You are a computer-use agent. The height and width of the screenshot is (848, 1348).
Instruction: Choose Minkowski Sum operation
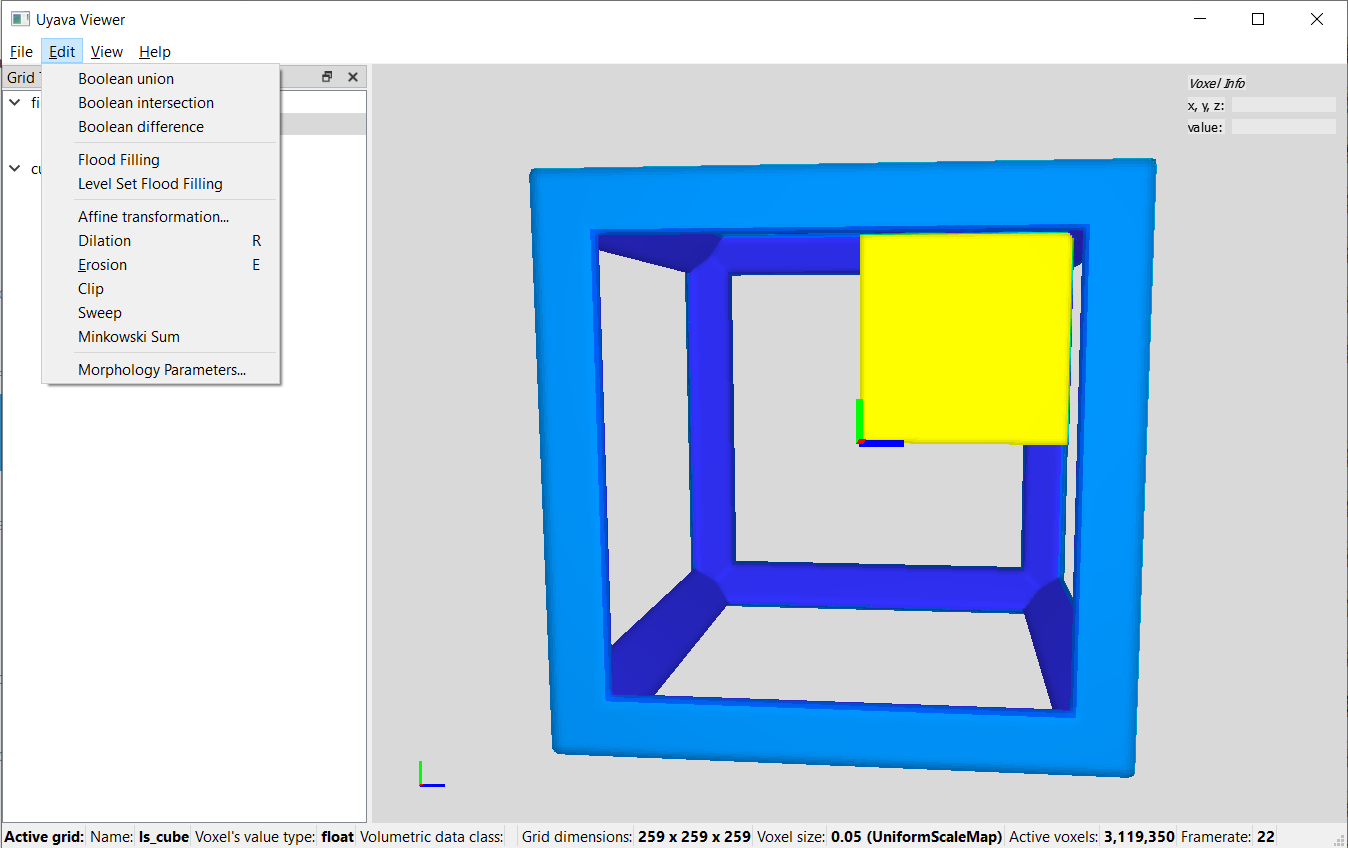(129, 337)
